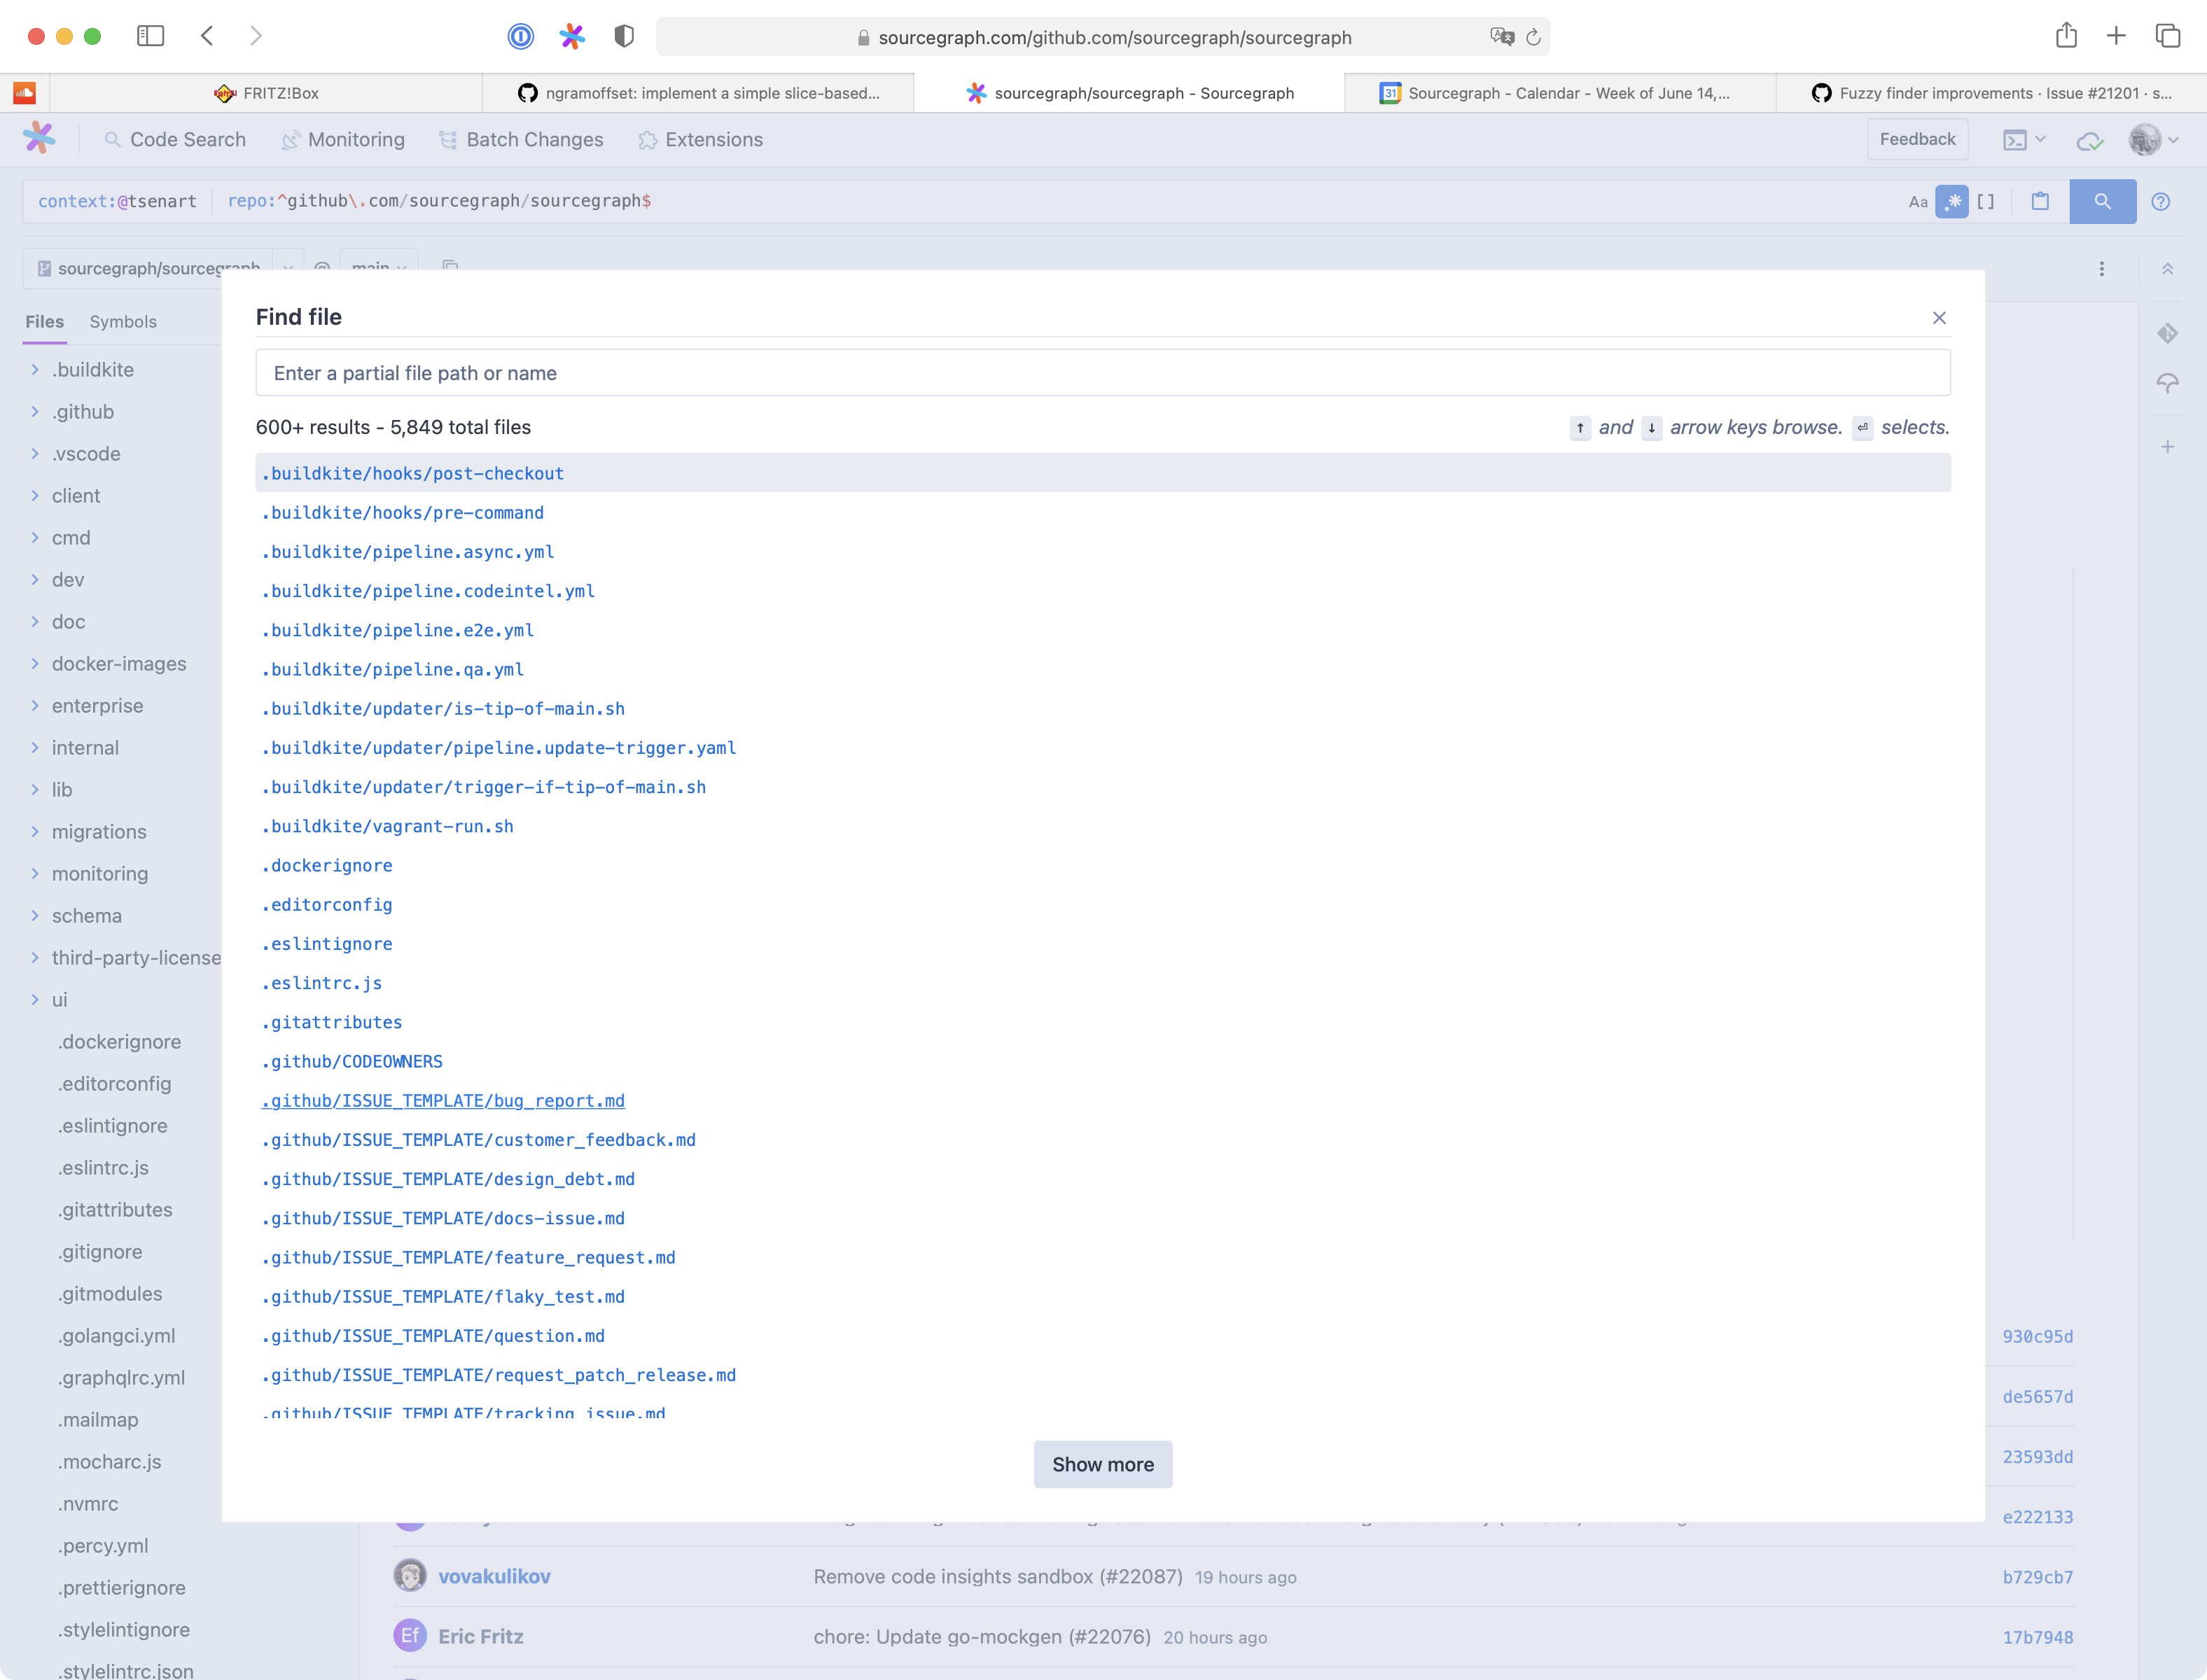
Task: Show the tab overview icon
Action: [x=2167, y=36]
